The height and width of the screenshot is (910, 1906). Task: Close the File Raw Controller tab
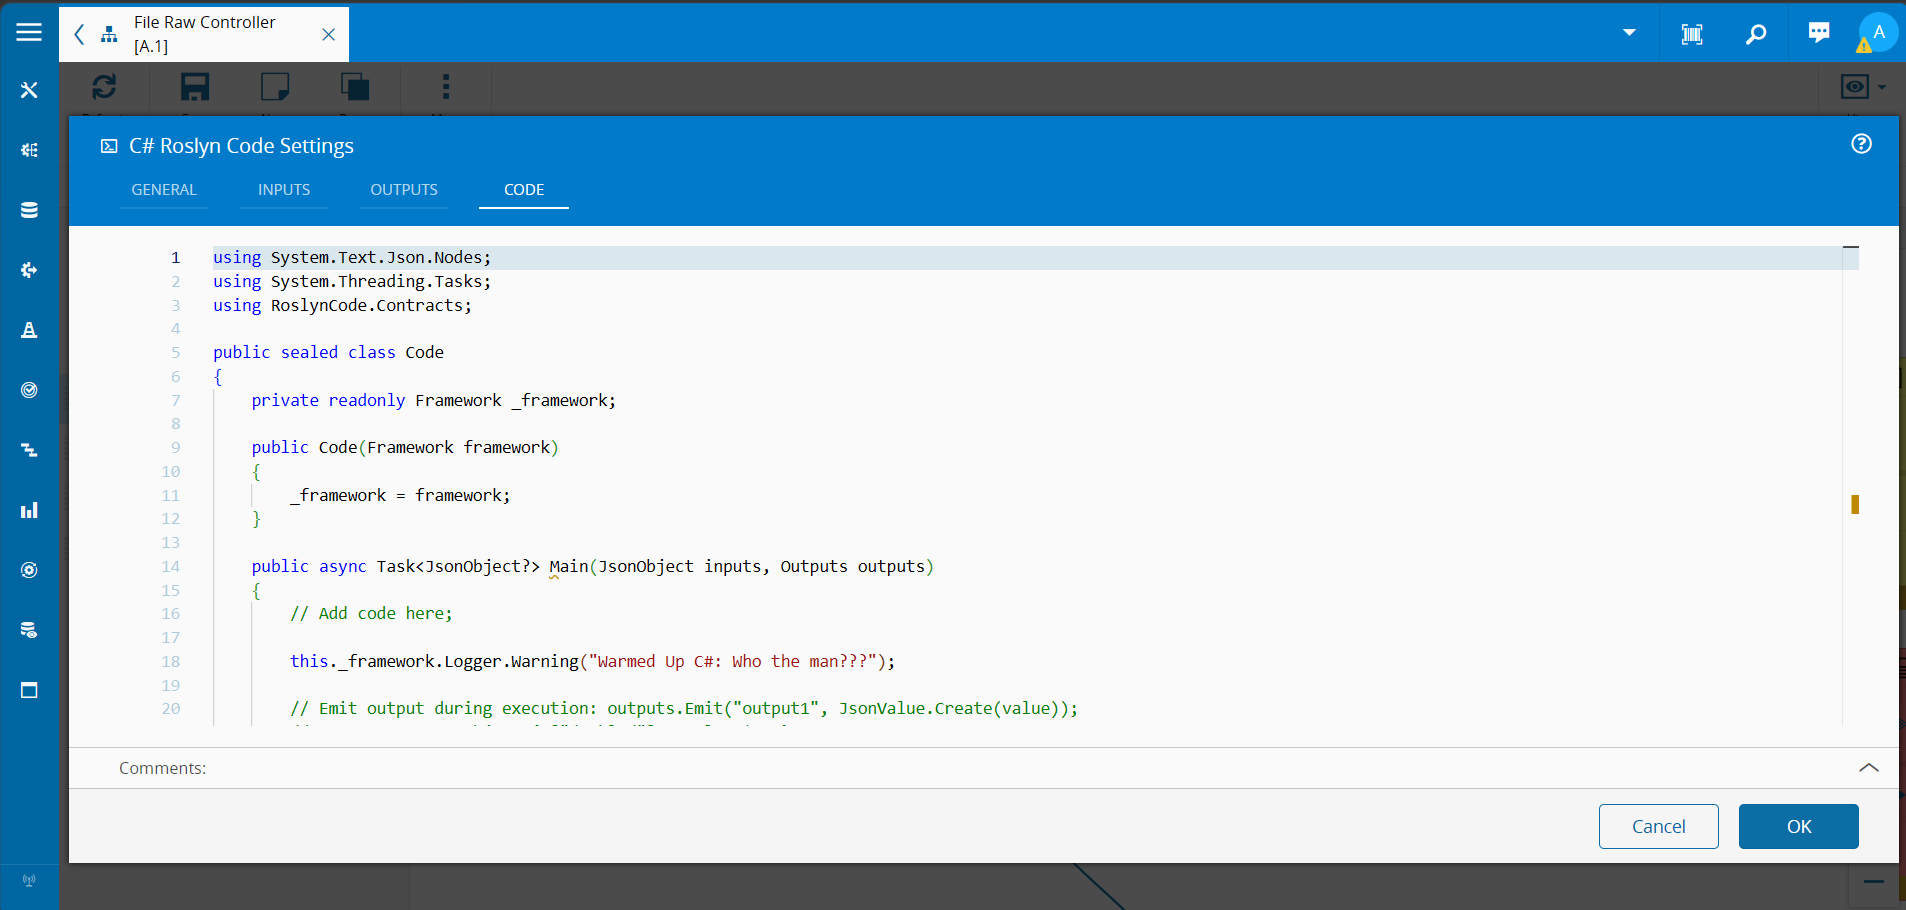328,34
